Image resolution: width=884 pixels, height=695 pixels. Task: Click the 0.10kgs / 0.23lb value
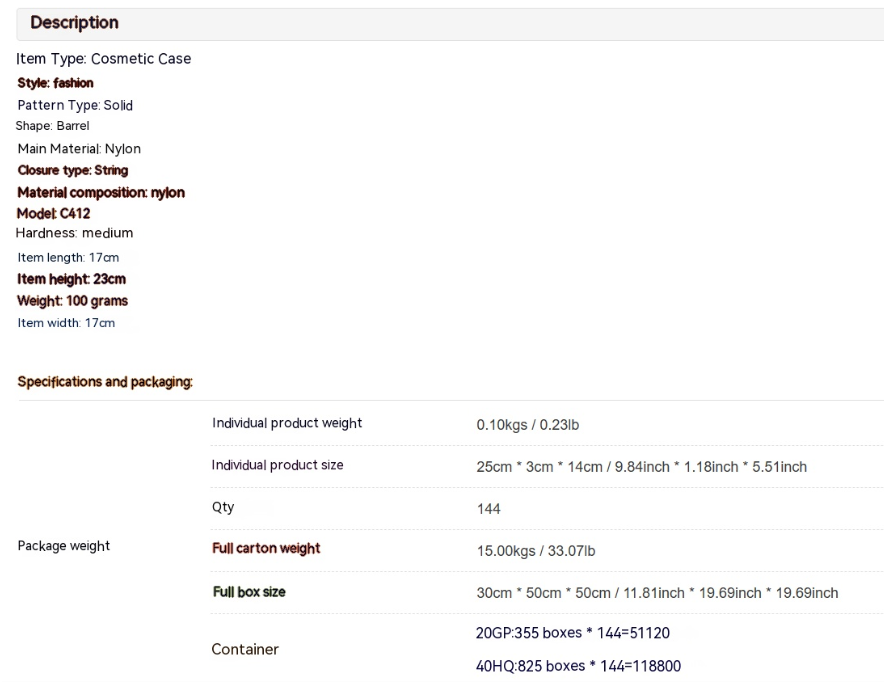(527, 425)
